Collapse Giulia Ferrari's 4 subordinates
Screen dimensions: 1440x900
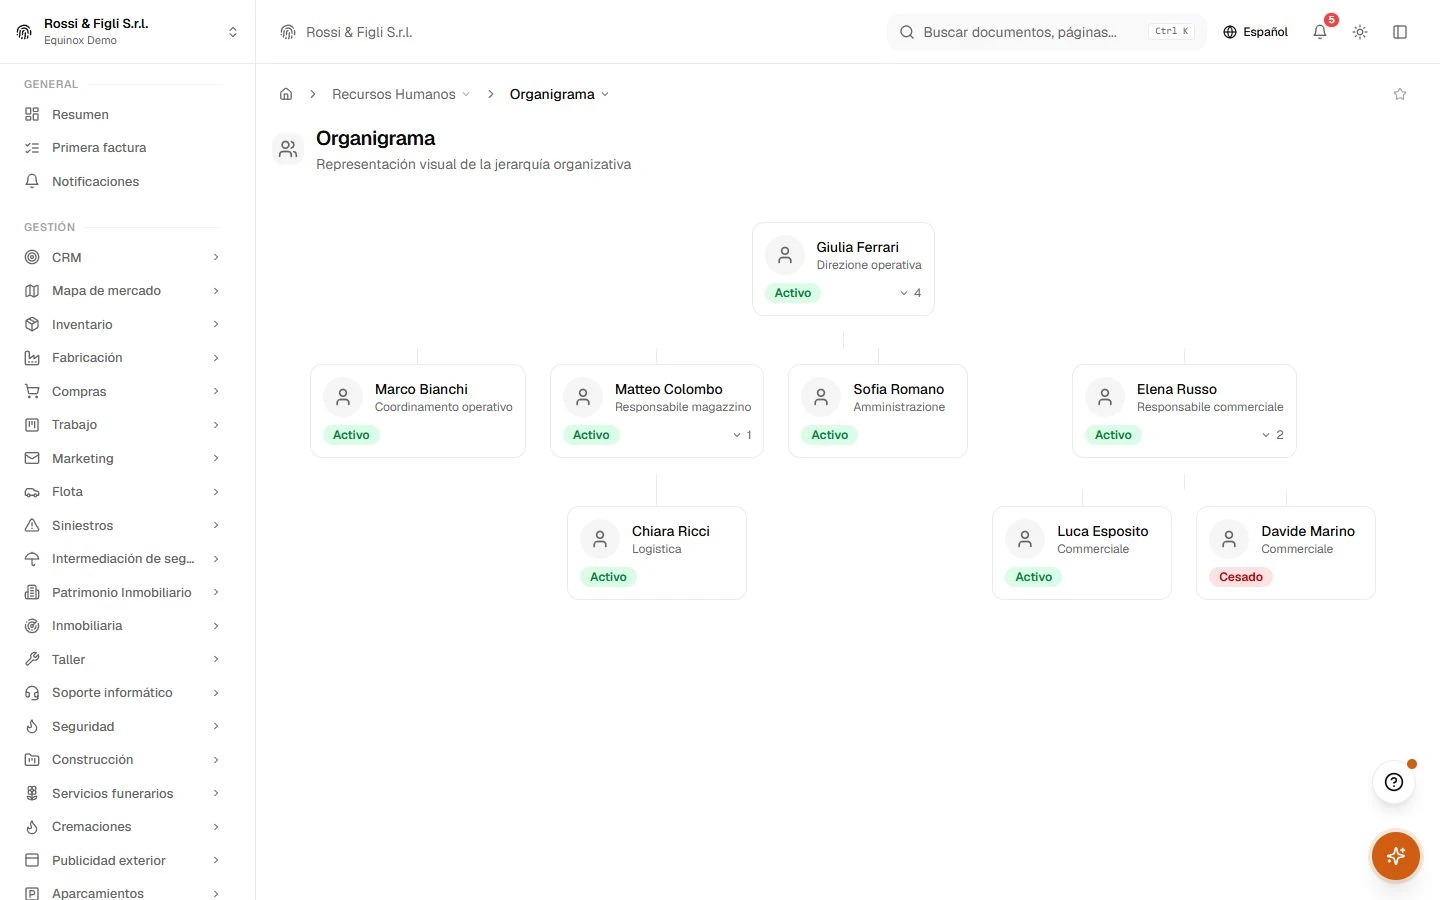910,293
